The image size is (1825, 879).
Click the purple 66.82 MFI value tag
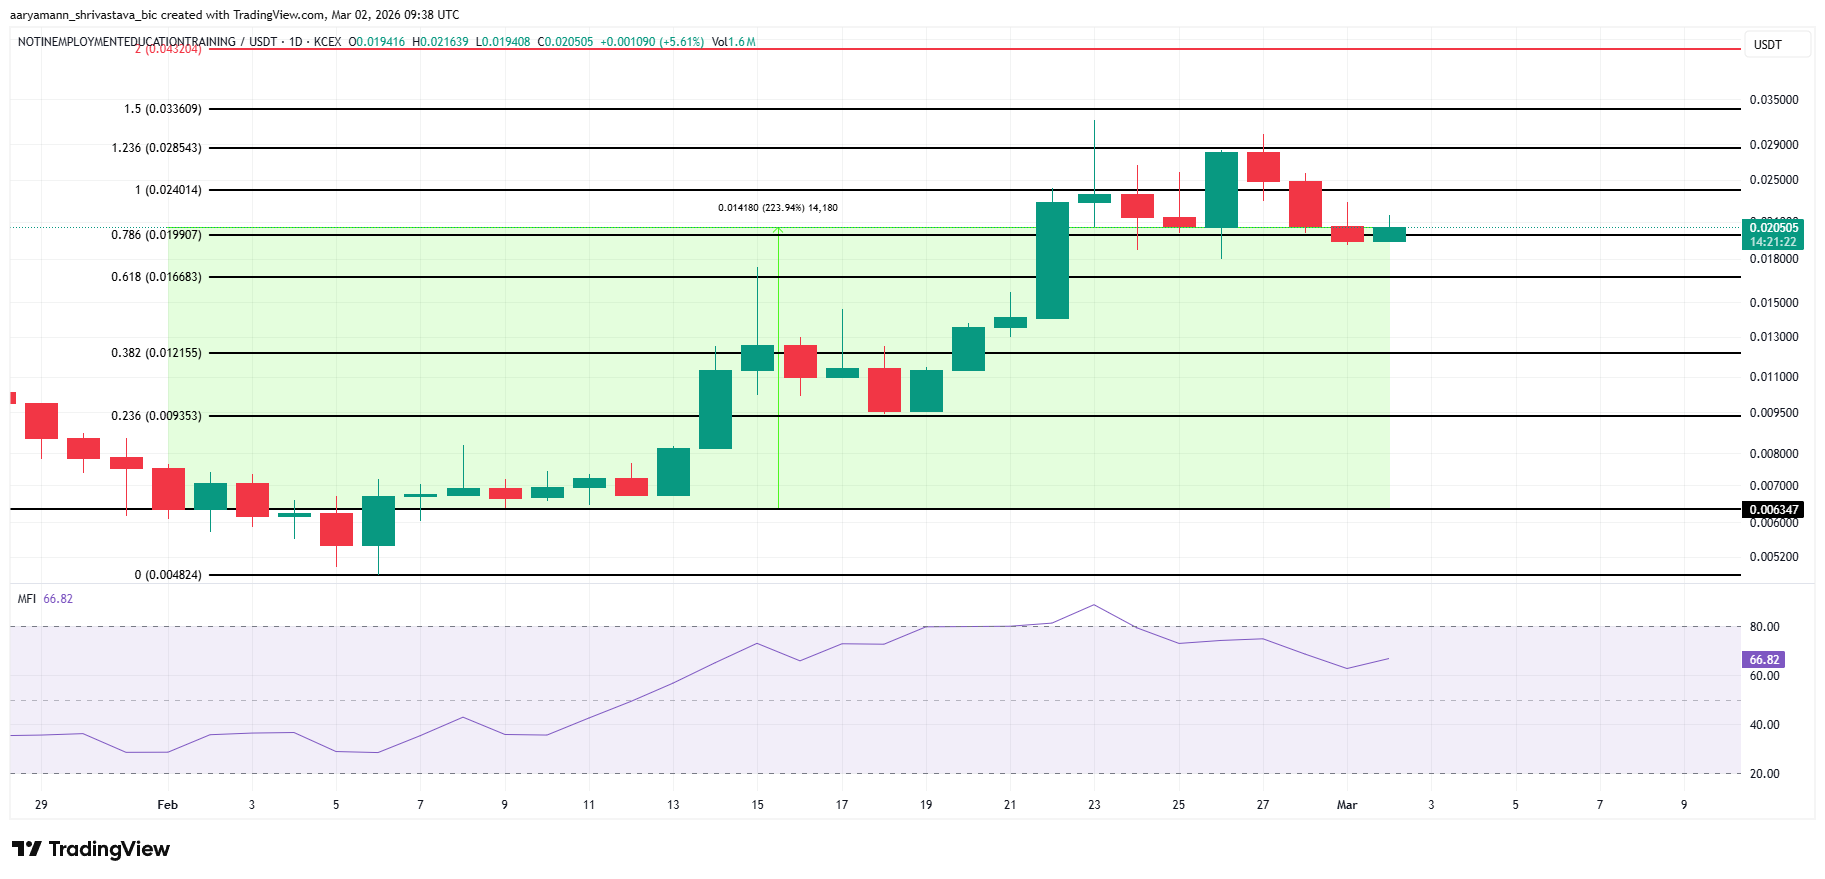[1764, 660]
